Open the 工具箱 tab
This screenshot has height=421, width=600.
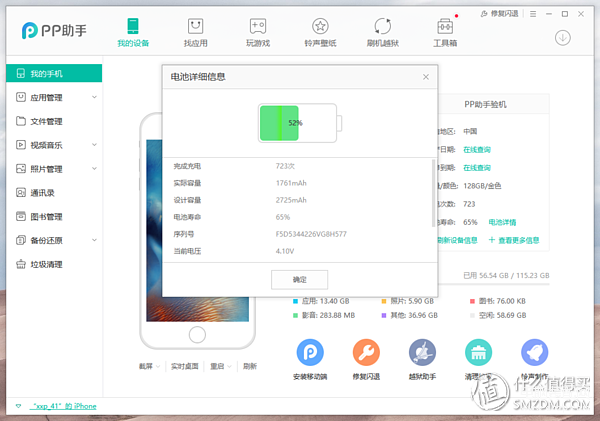coord(445,33)
